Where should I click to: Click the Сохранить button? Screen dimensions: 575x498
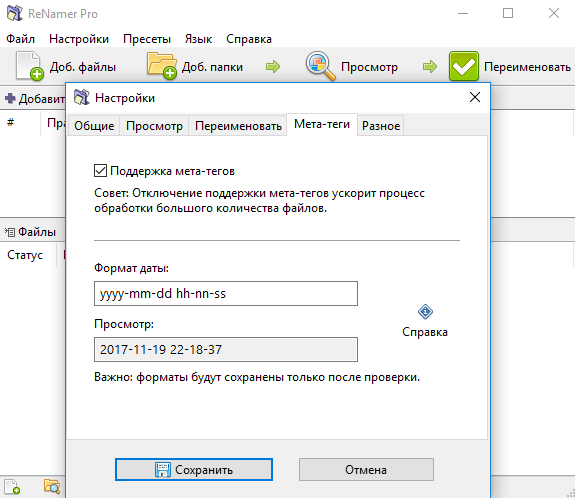194,469
